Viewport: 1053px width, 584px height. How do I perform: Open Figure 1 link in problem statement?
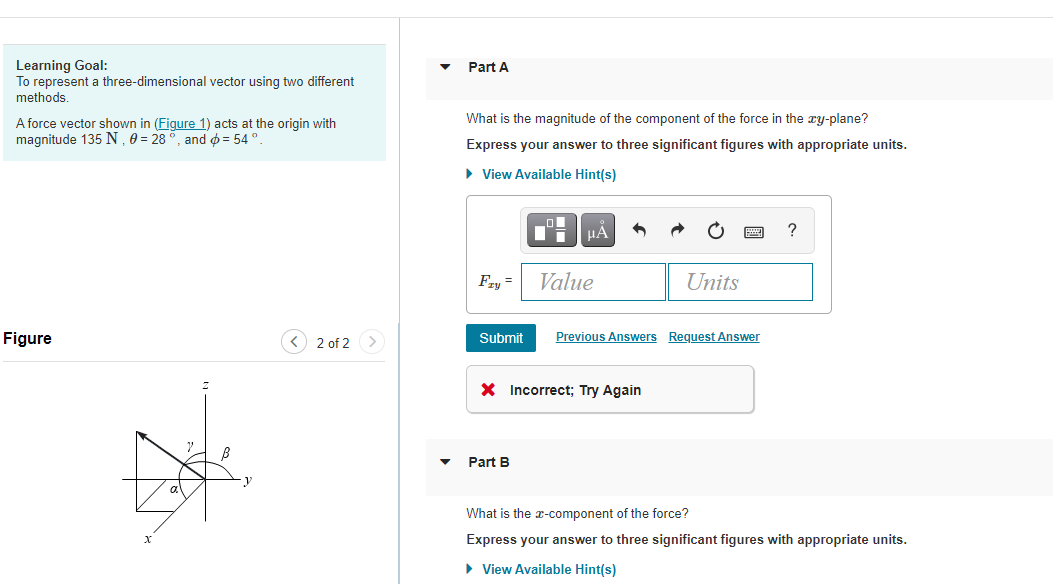point(181,123)
